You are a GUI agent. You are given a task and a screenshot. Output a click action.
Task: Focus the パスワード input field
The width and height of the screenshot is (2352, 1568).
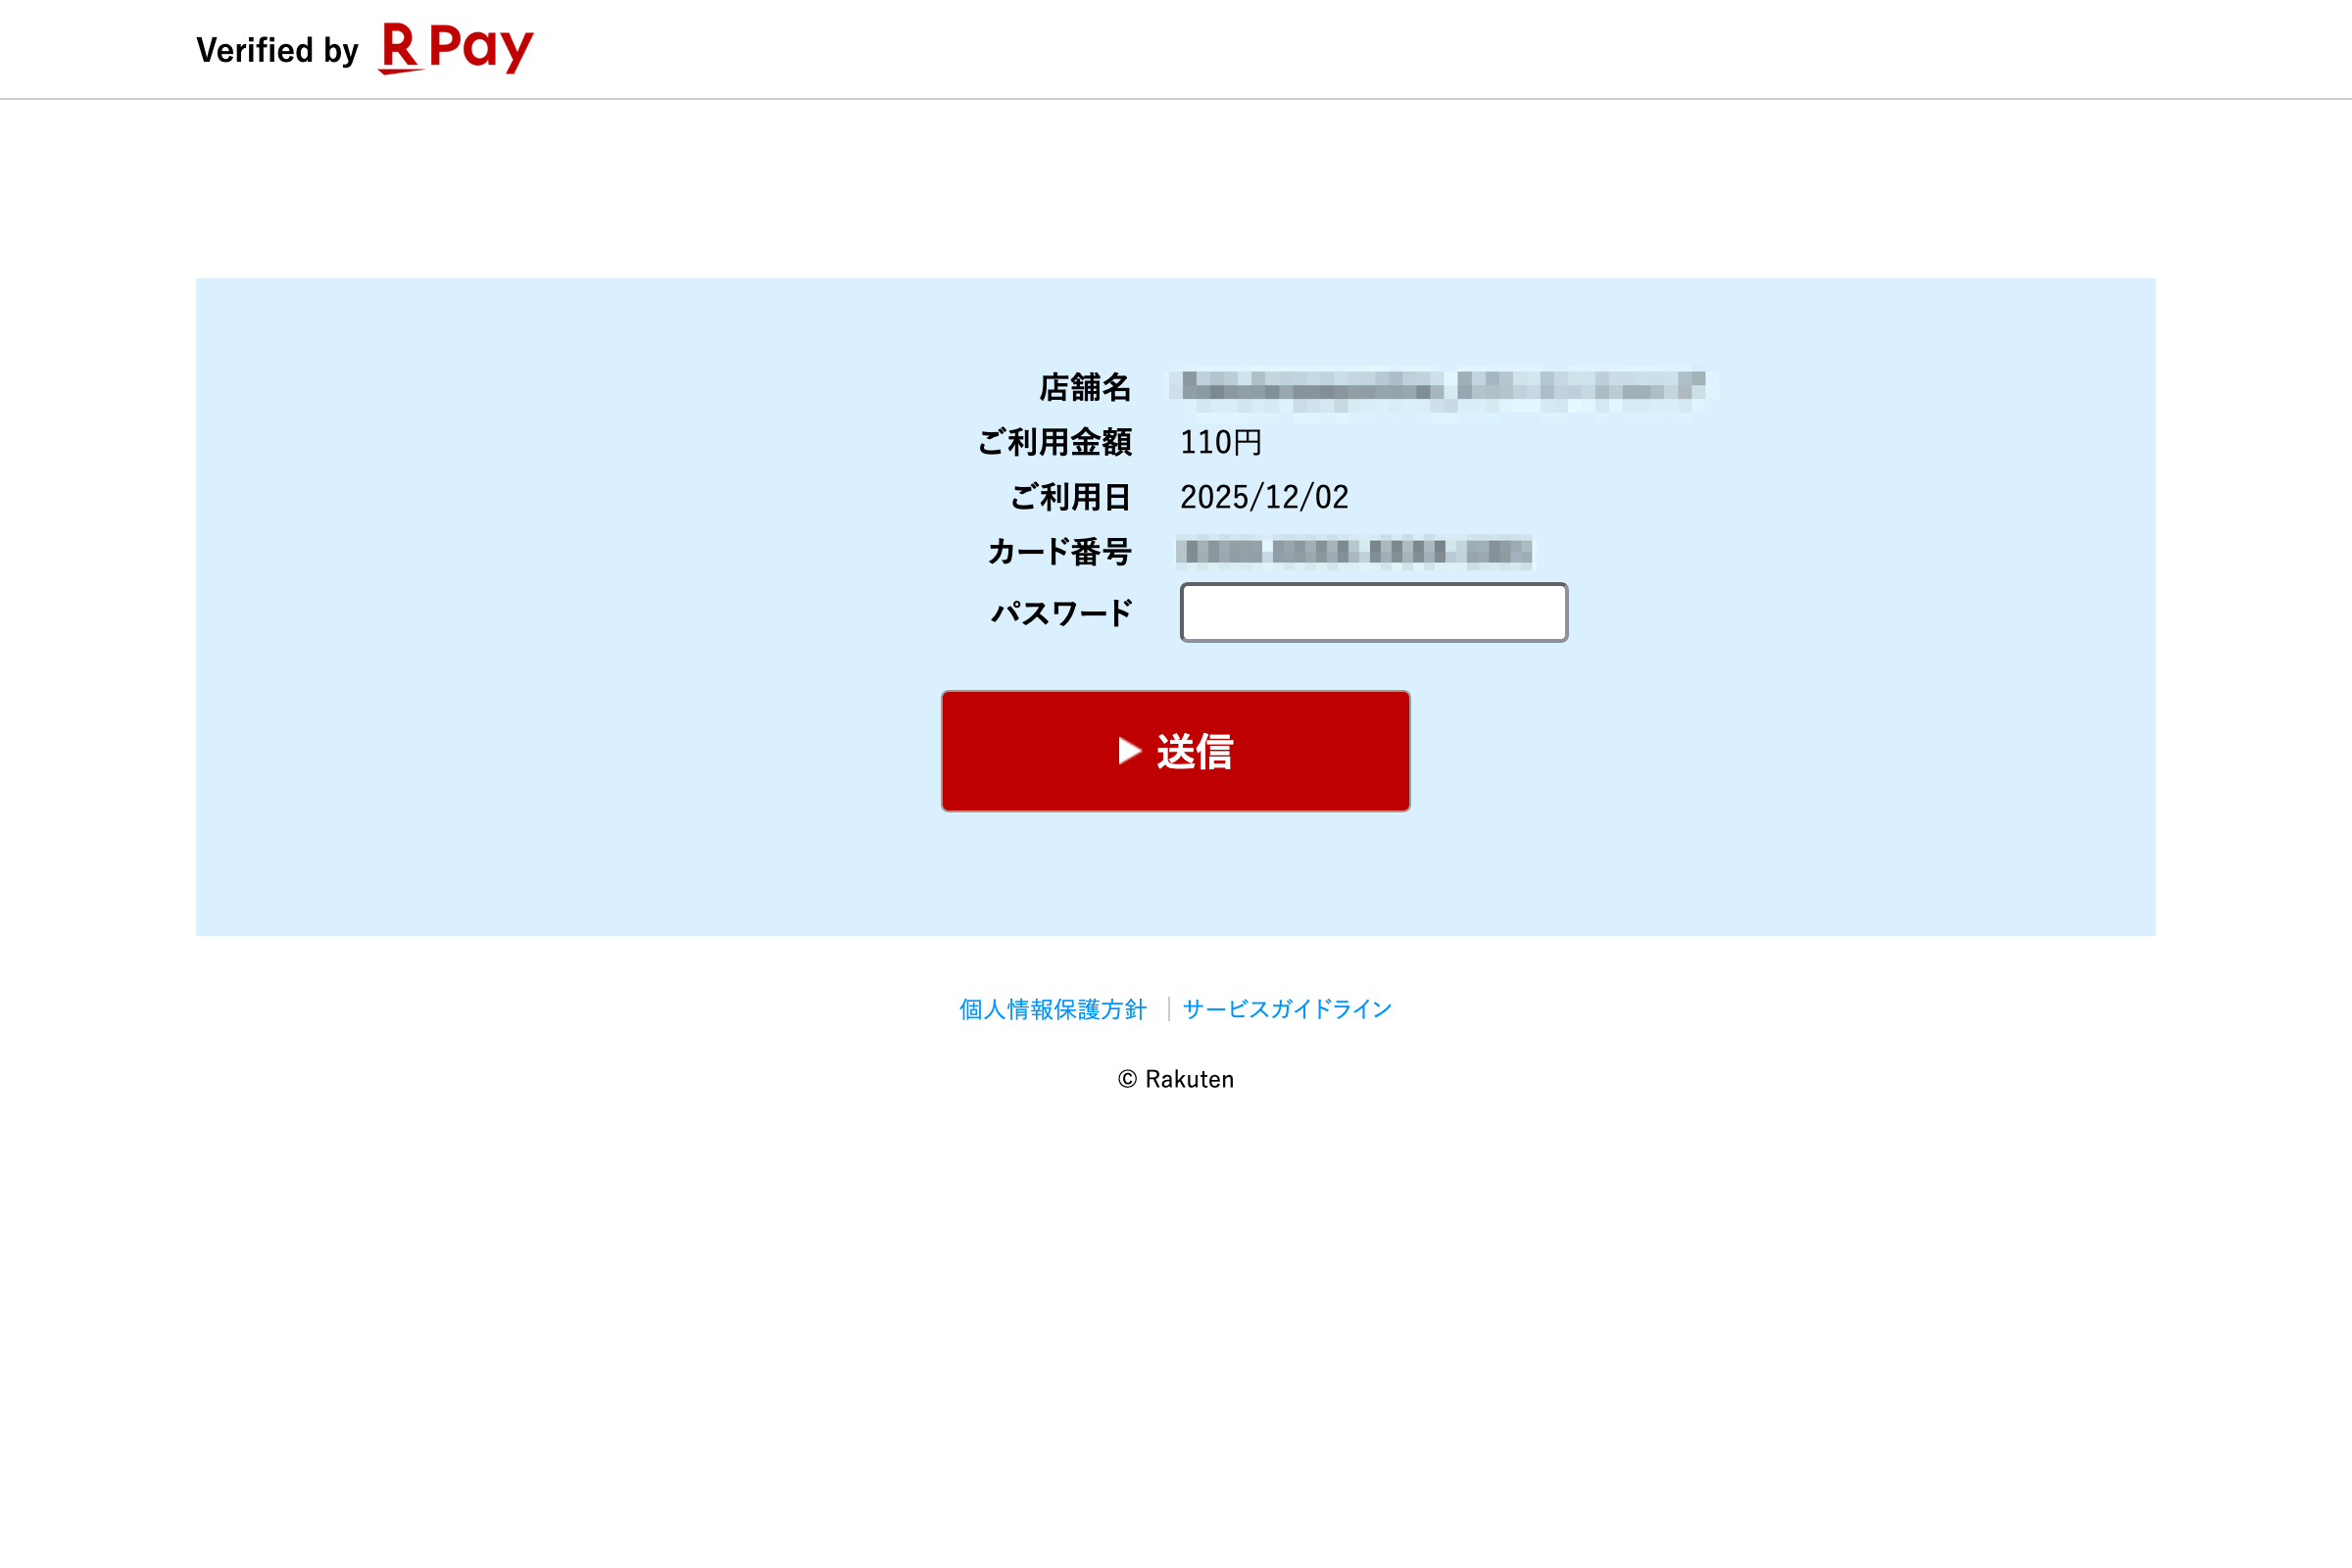1374,612
